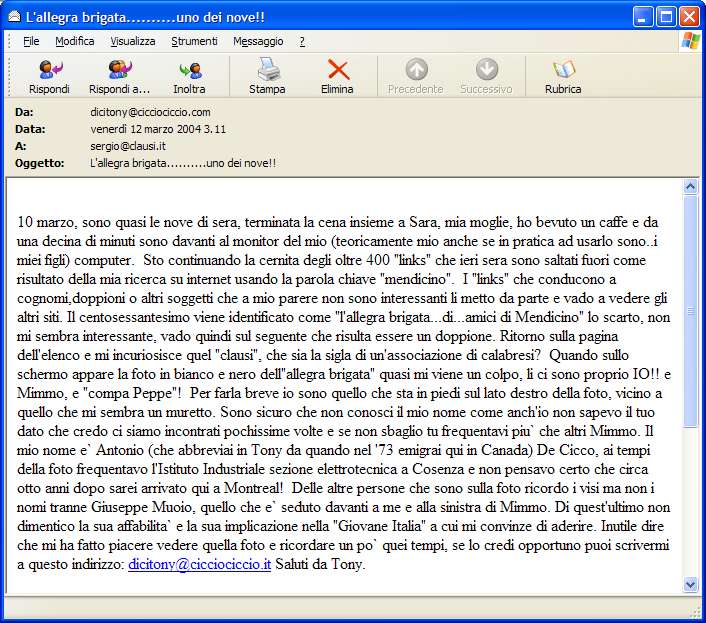Click the Oggetto subject text in header
Image resolution: width=706 pixels, height=623 pixels.
[x=183, y=163]
